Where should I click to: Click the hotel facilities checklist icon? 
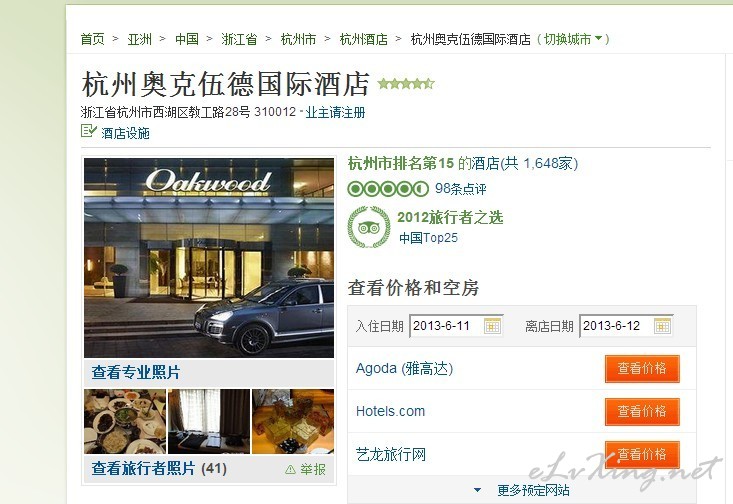tap(88, 131)
